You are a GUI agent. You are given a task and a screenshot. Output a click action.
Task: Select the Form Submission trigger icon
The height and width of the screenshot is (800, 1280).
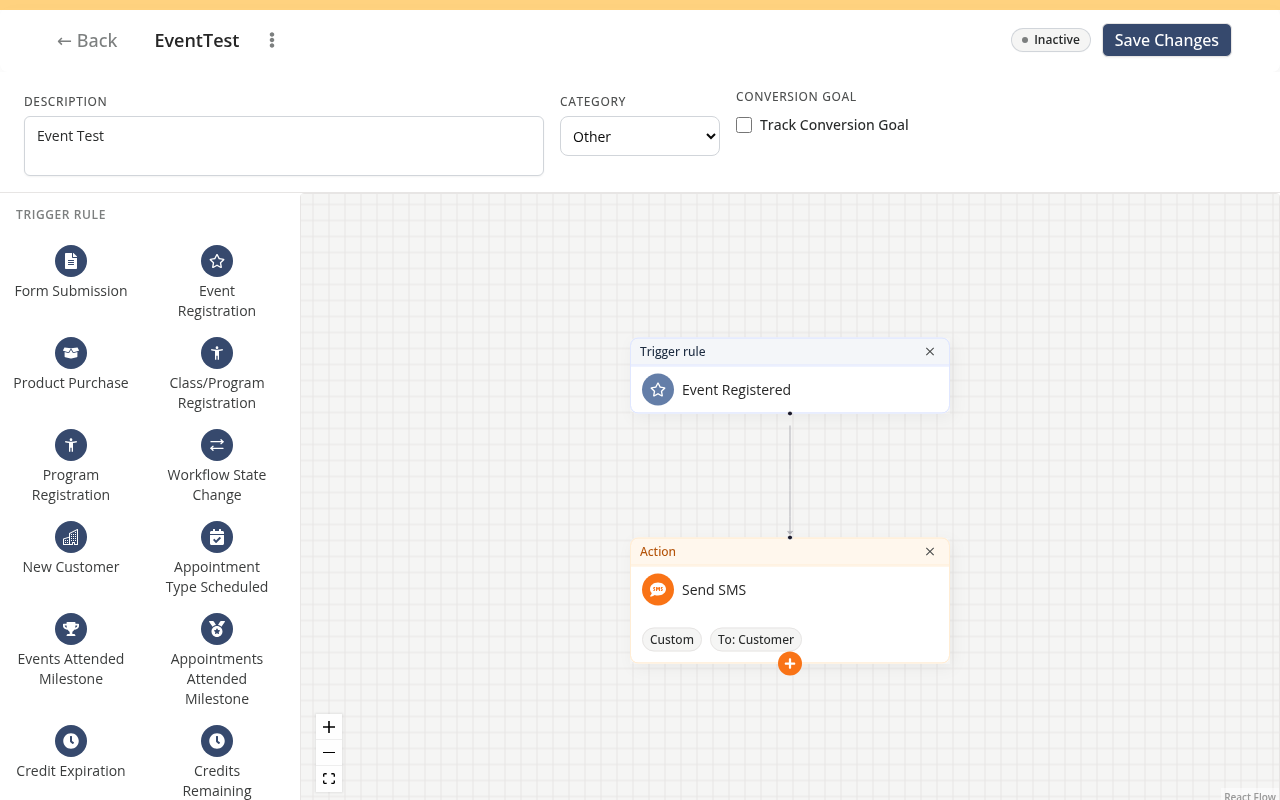tap(71, 261)
